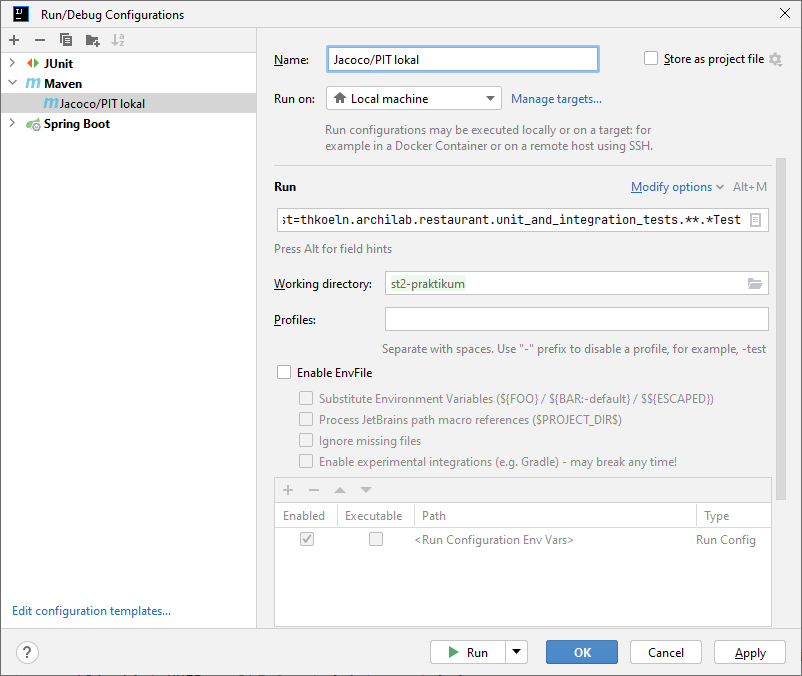Toggle Ignore missing files checkbox

pos(306,440)
